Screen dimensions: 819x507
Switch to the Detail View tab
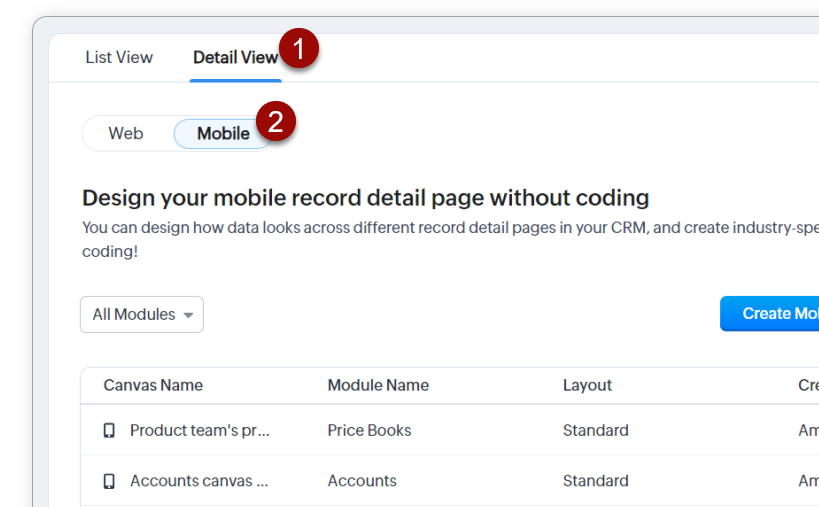(235, 57)
